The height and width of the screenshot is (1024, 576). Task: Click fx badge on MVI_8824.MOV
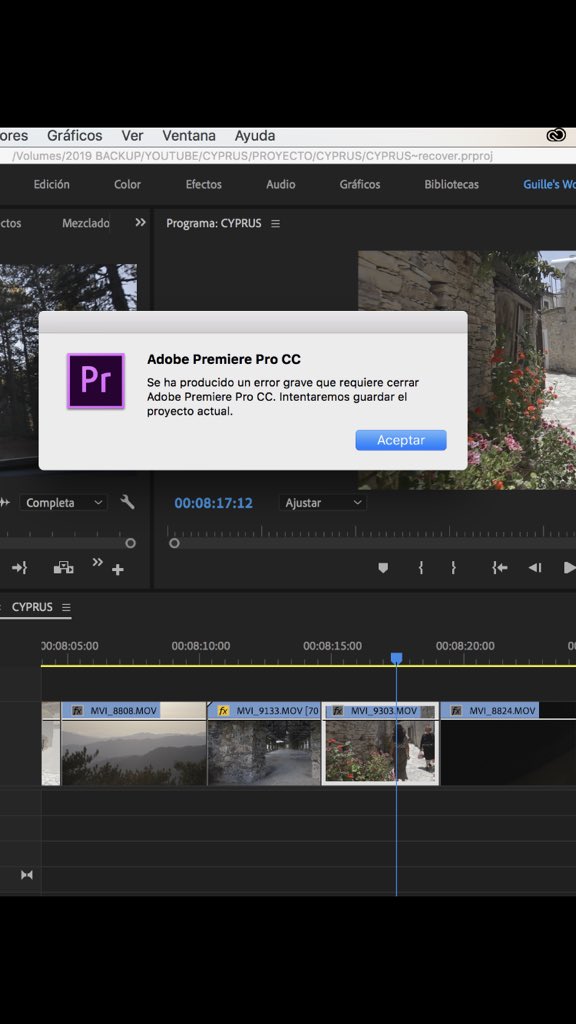coord(456,711)
